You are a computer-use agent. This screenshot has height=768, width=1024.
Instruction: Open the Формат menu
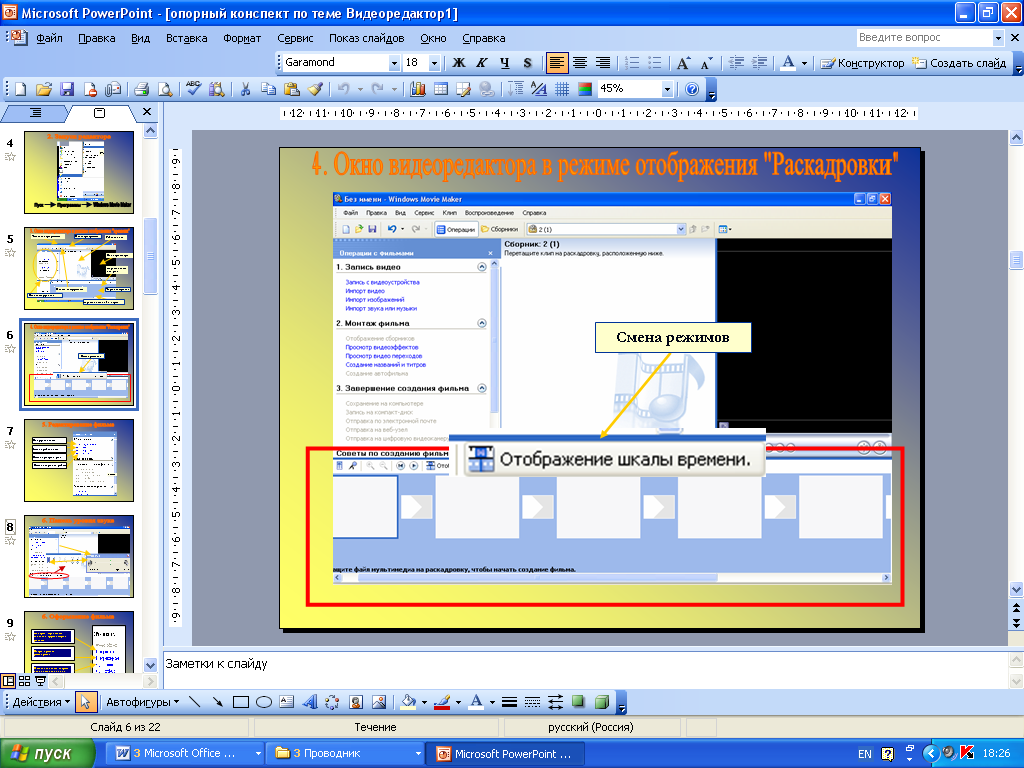(242, 38)
